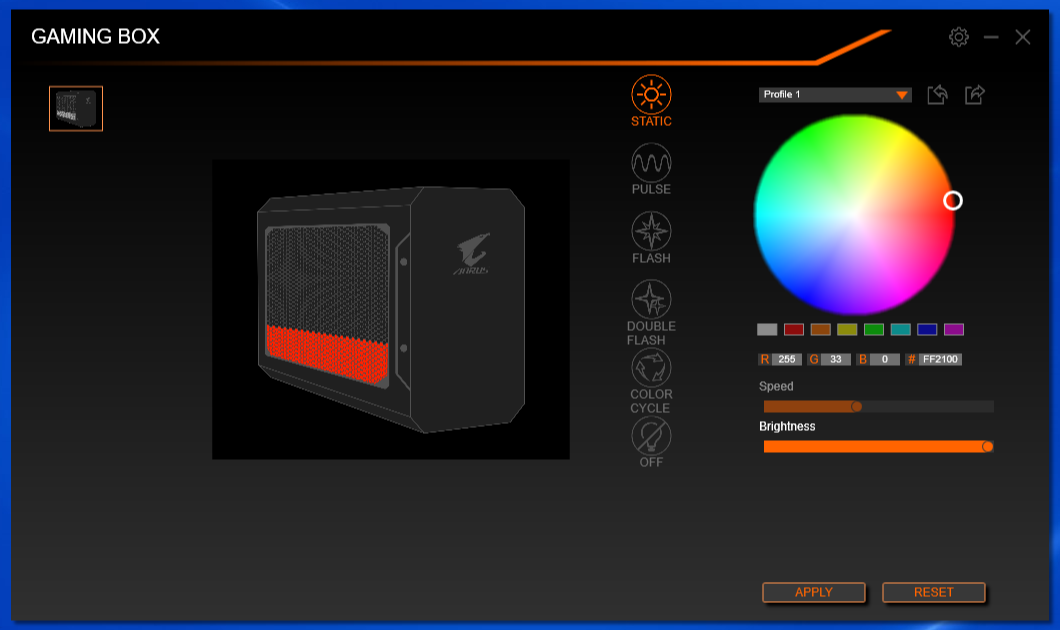Image resolution: width=1060 pixels, height=630 pixels.
Task: Choose the COLOR CYCLE lighting mode
Action: coord(651,368)
